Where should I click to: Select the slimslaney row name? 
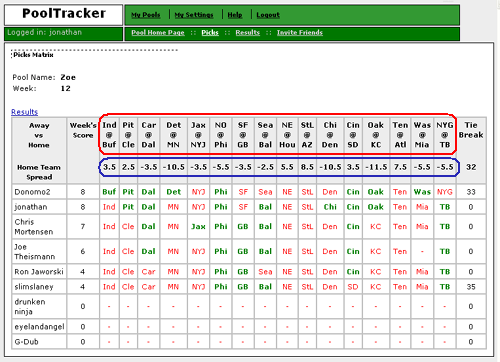pos(34,287)
